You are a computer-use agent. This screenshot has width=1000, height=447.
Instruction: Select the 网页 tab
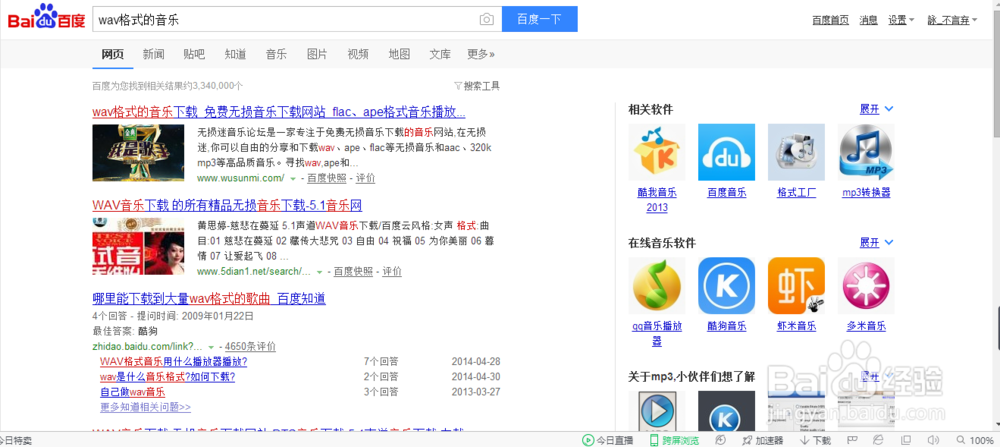click(x=113, y=54)
